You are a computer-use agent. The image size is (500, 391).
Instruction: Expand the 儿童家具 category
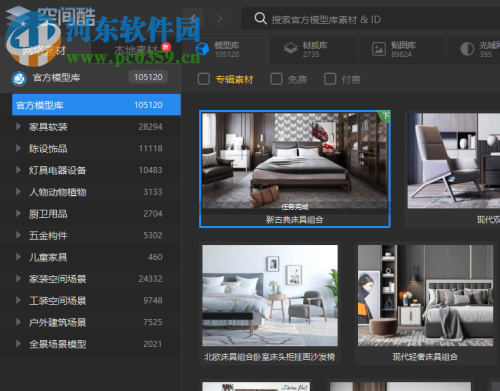point(18,257)
